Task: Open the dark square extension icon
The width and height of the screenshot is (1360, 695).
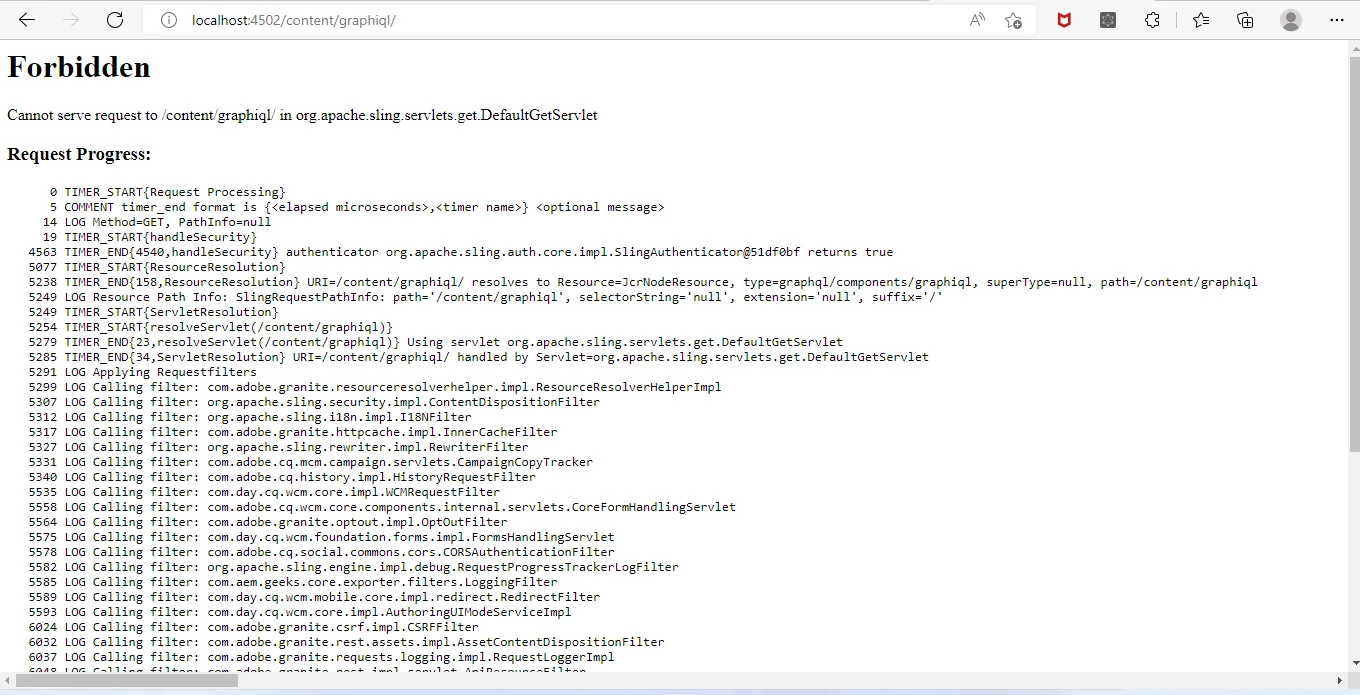Action: [x=1108, y=20]
